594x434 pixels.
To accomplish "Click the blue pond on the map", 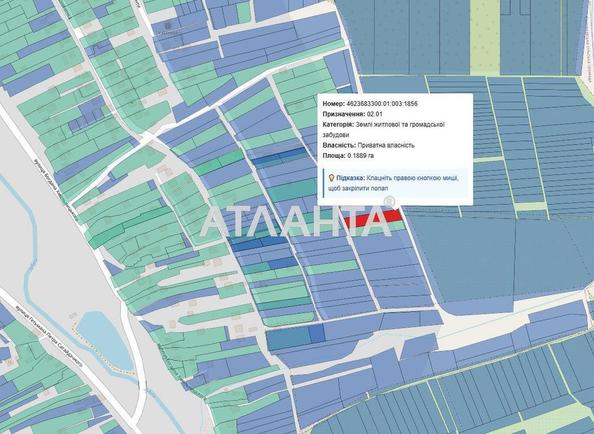I will [105, 340].
